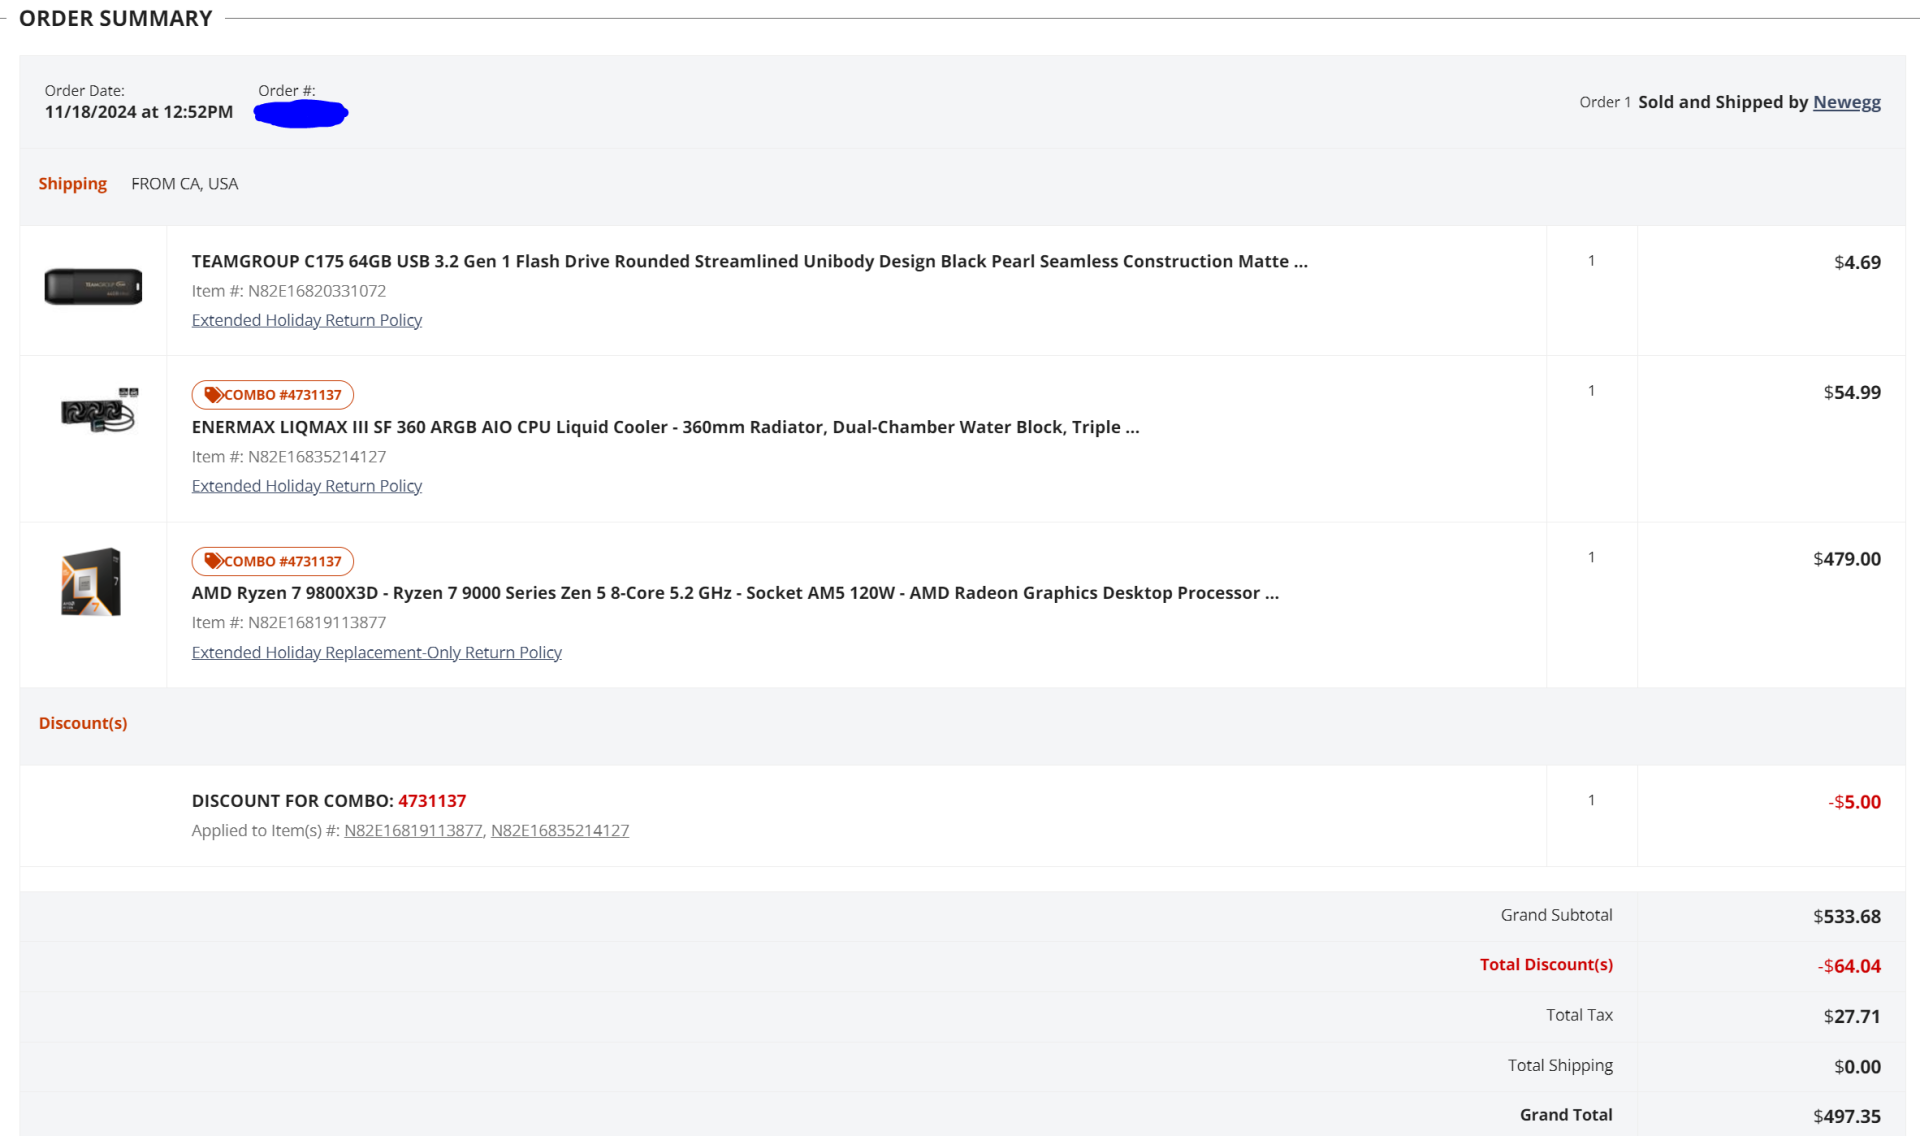
Task: Open ENERMAX cooler Extended Holiday Return Policy
Action: tap(306, 486)
